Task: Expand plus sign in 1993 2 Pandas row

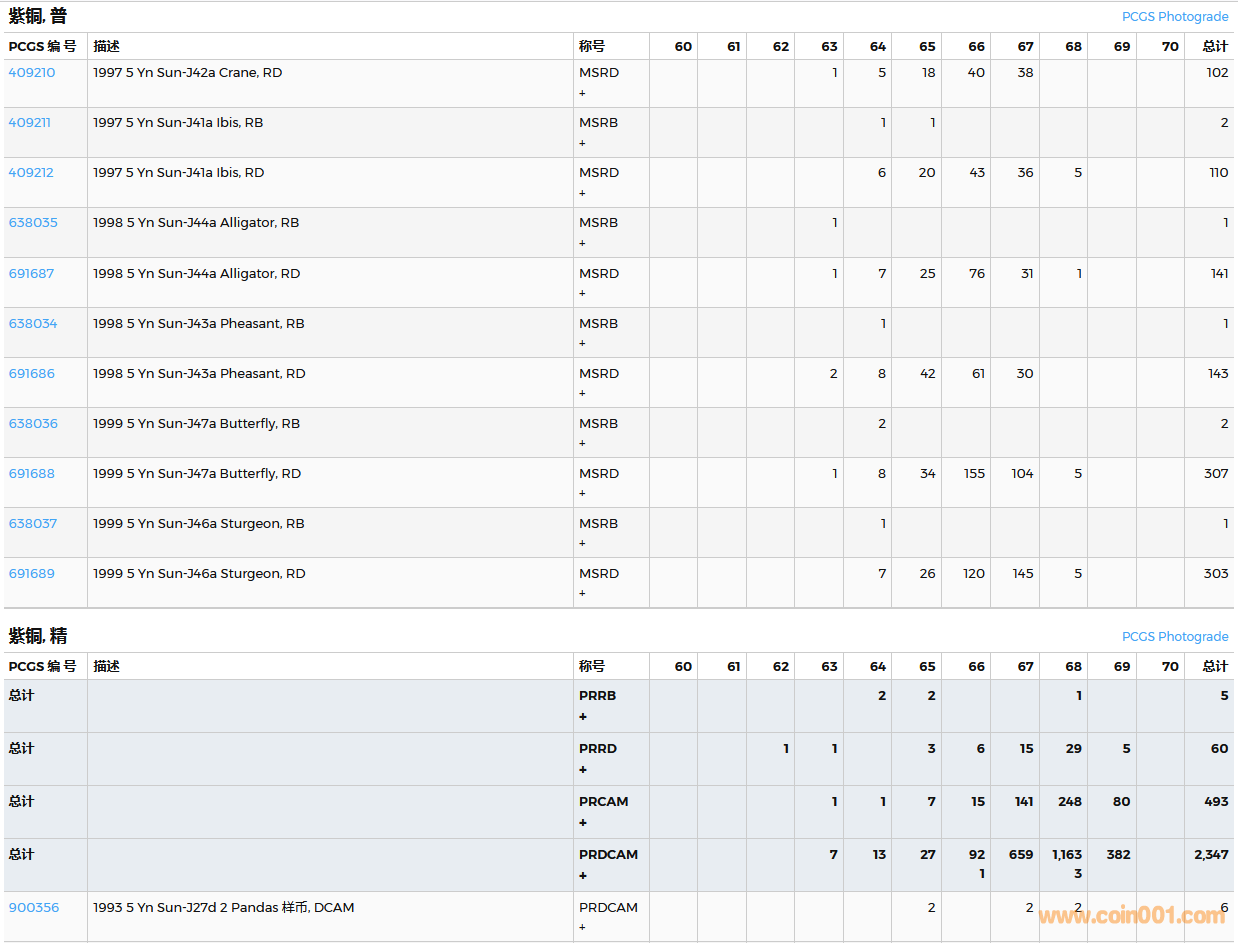Action: (x=582, y=928)
